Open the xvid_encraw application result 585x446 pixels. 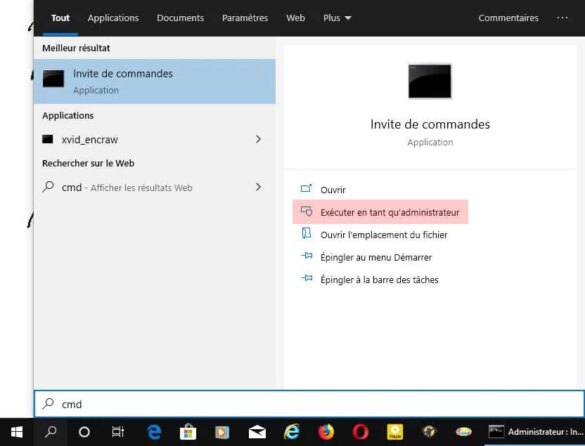tap(155, 140)
